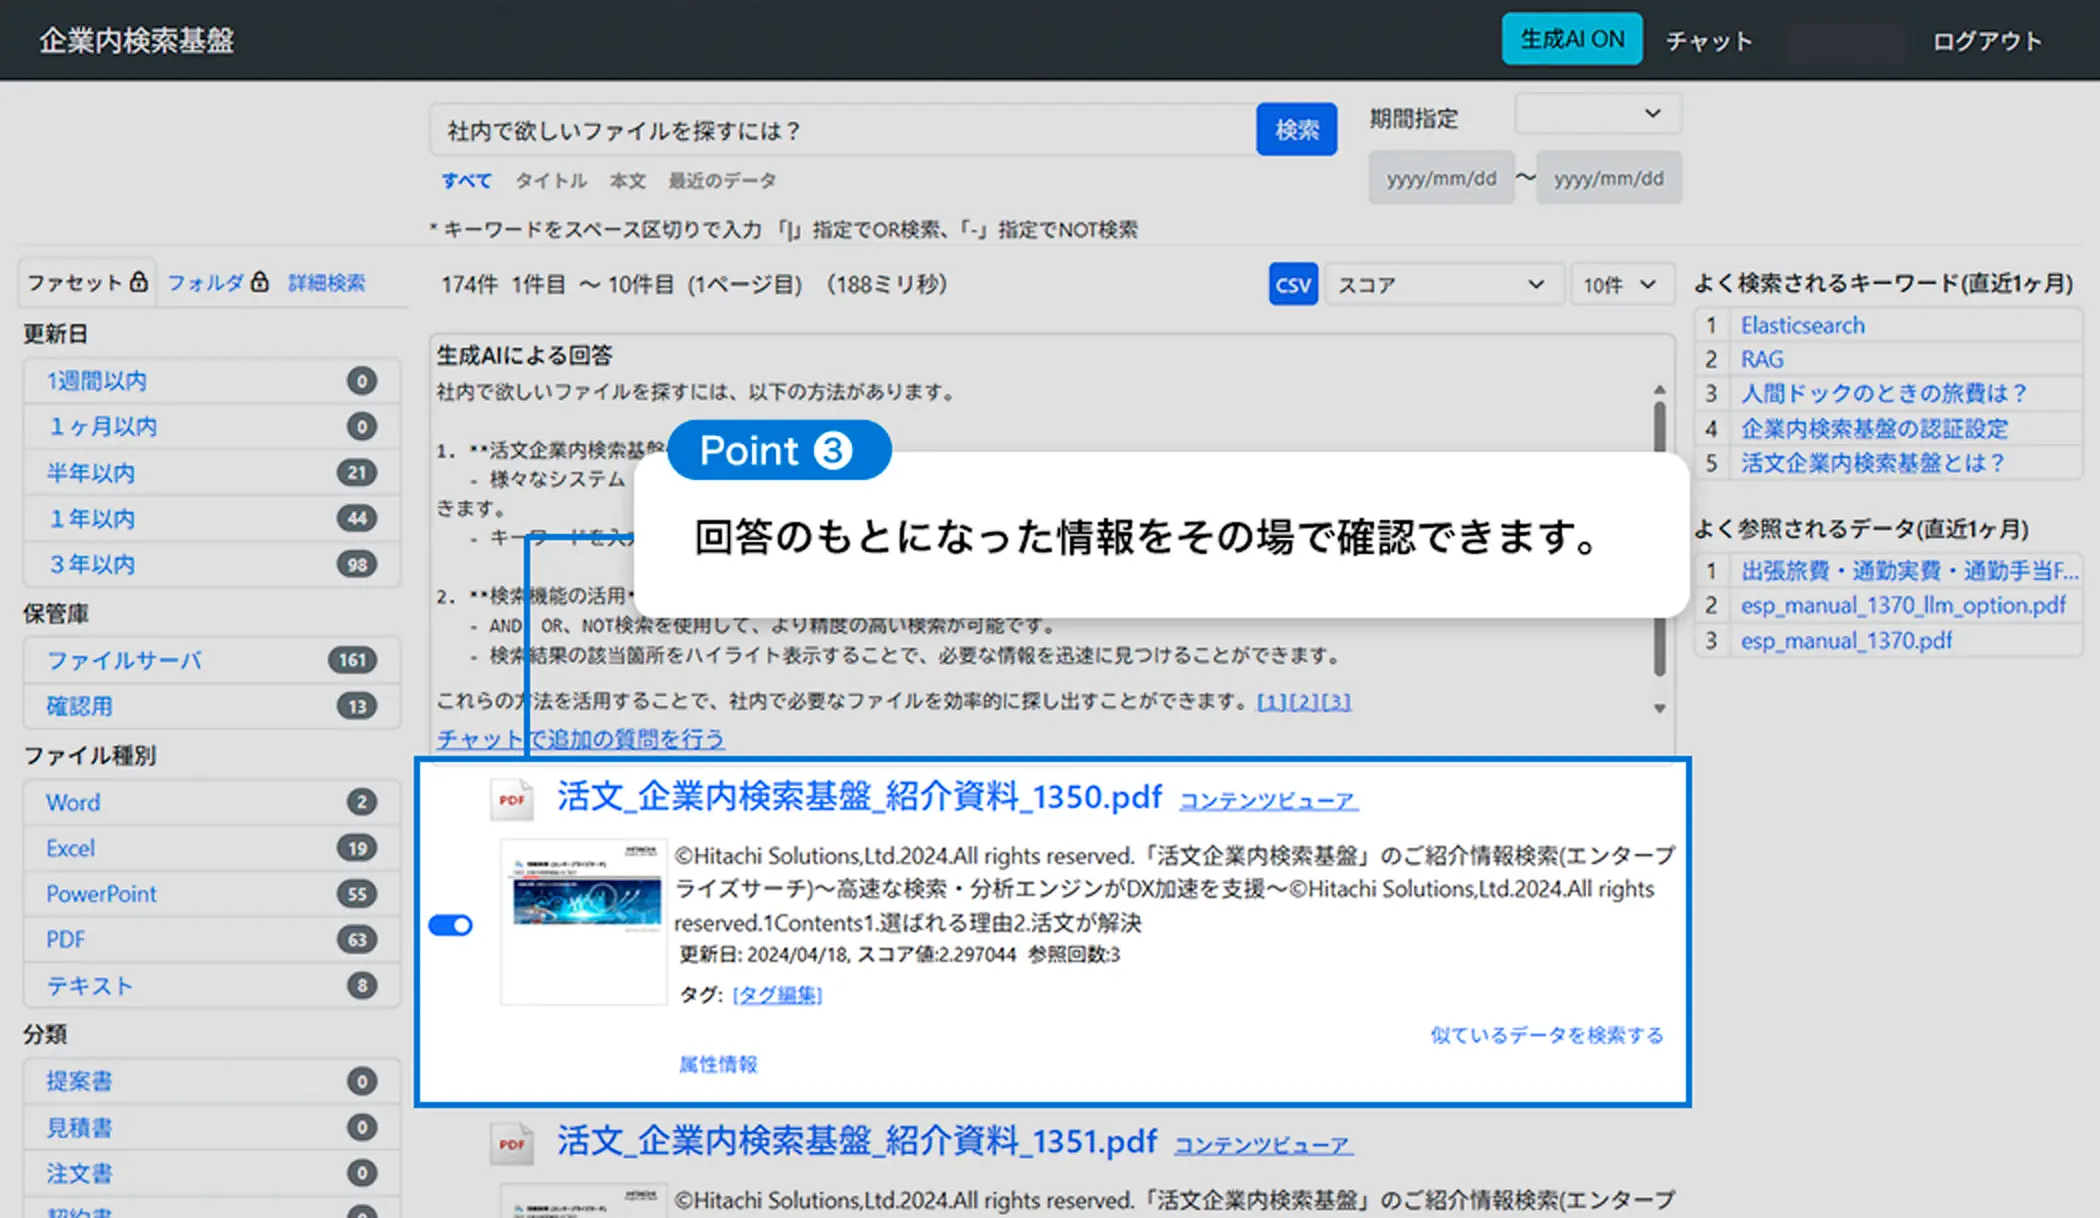Click the lock icon beside フォルダ

[260, 282]
